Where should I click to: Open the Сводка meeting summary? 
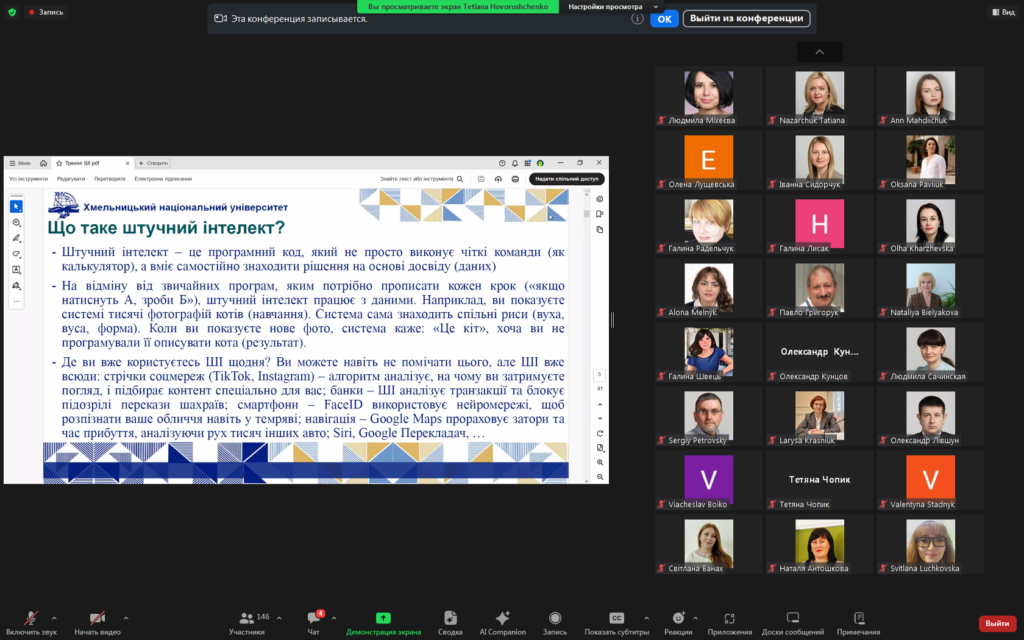(x=450, y=622)
